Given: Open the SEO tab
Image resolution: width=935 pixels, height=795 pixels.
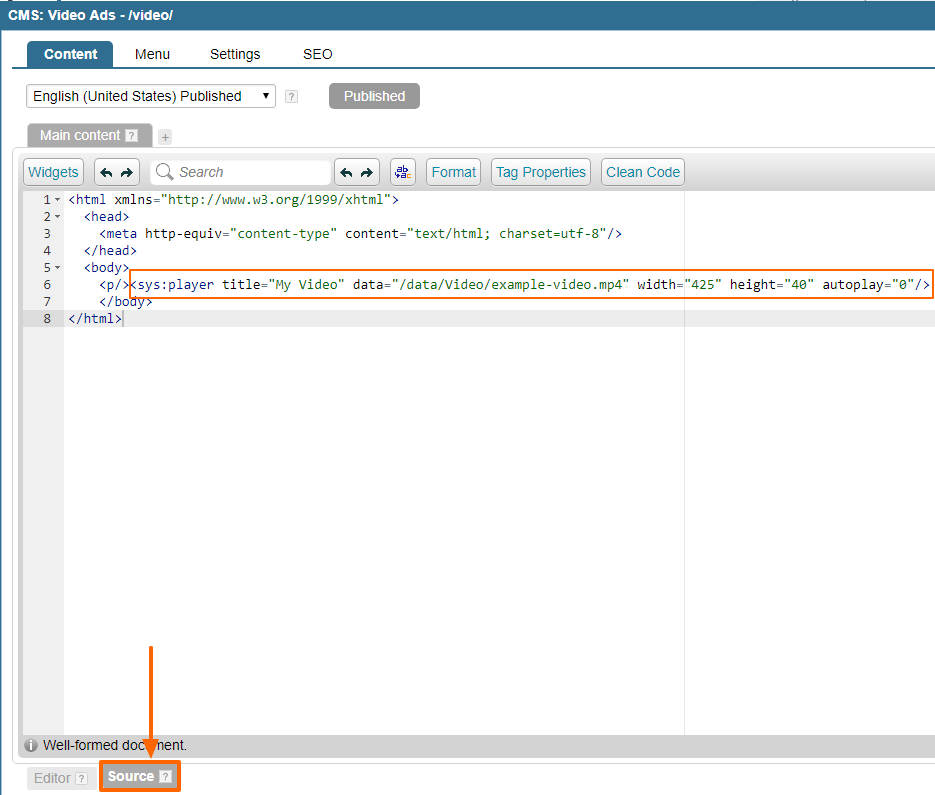Looking at the screenshot, I should click(x=317, y=54).
